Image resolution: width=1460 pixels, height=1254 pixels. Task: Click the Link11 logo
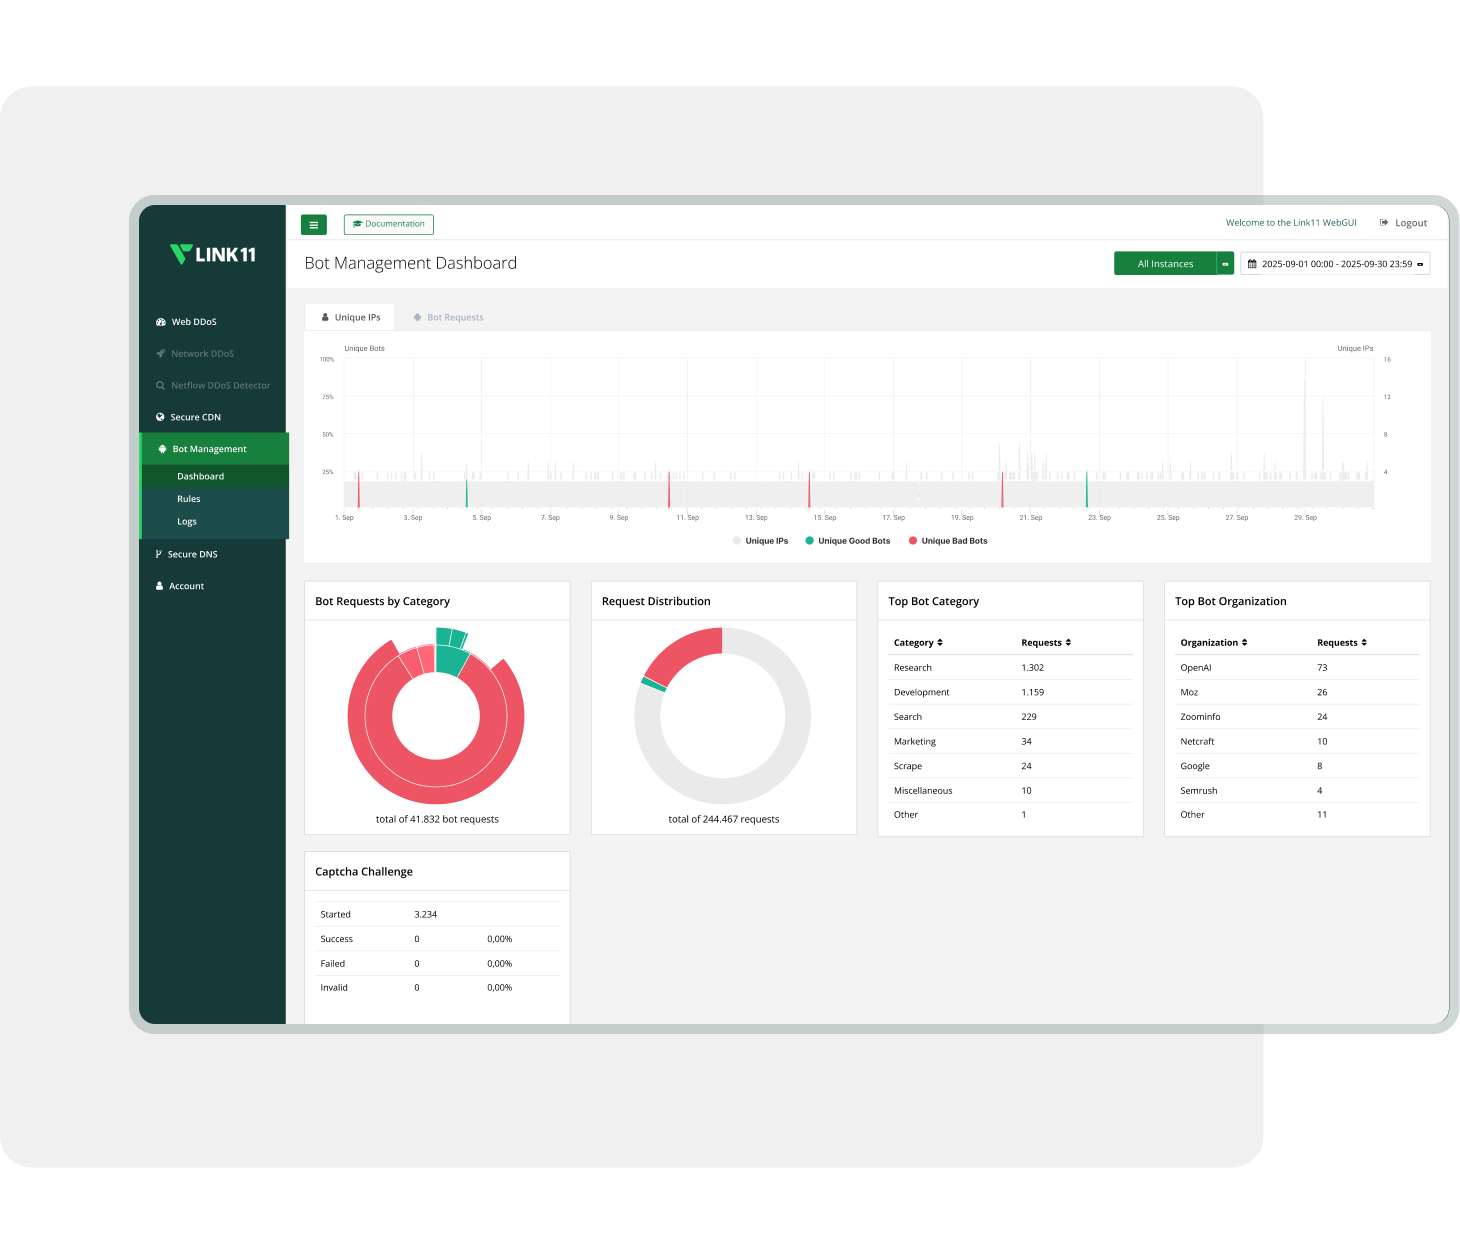[x=213, y=255]
